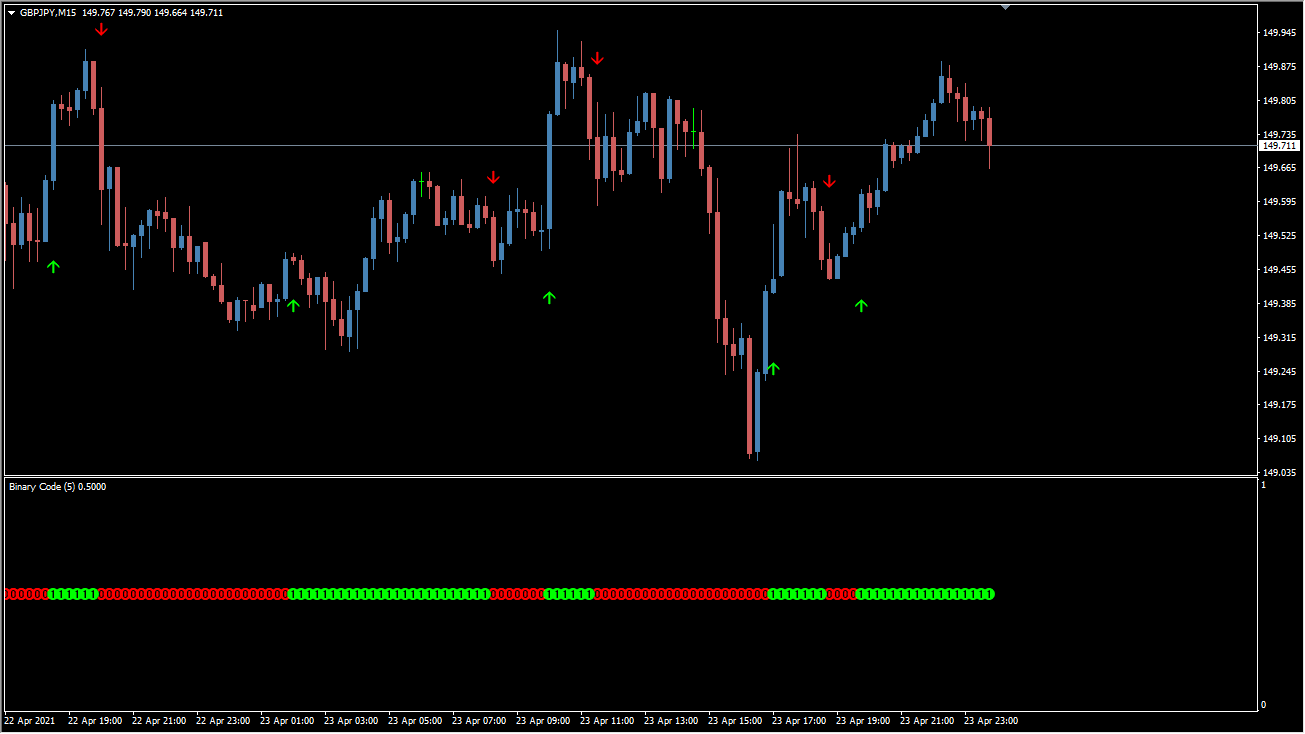Click the green buy arrow near 23 Apr 01:00
This screenshot has width=1305, height=734.
click(x=293, y=304)
